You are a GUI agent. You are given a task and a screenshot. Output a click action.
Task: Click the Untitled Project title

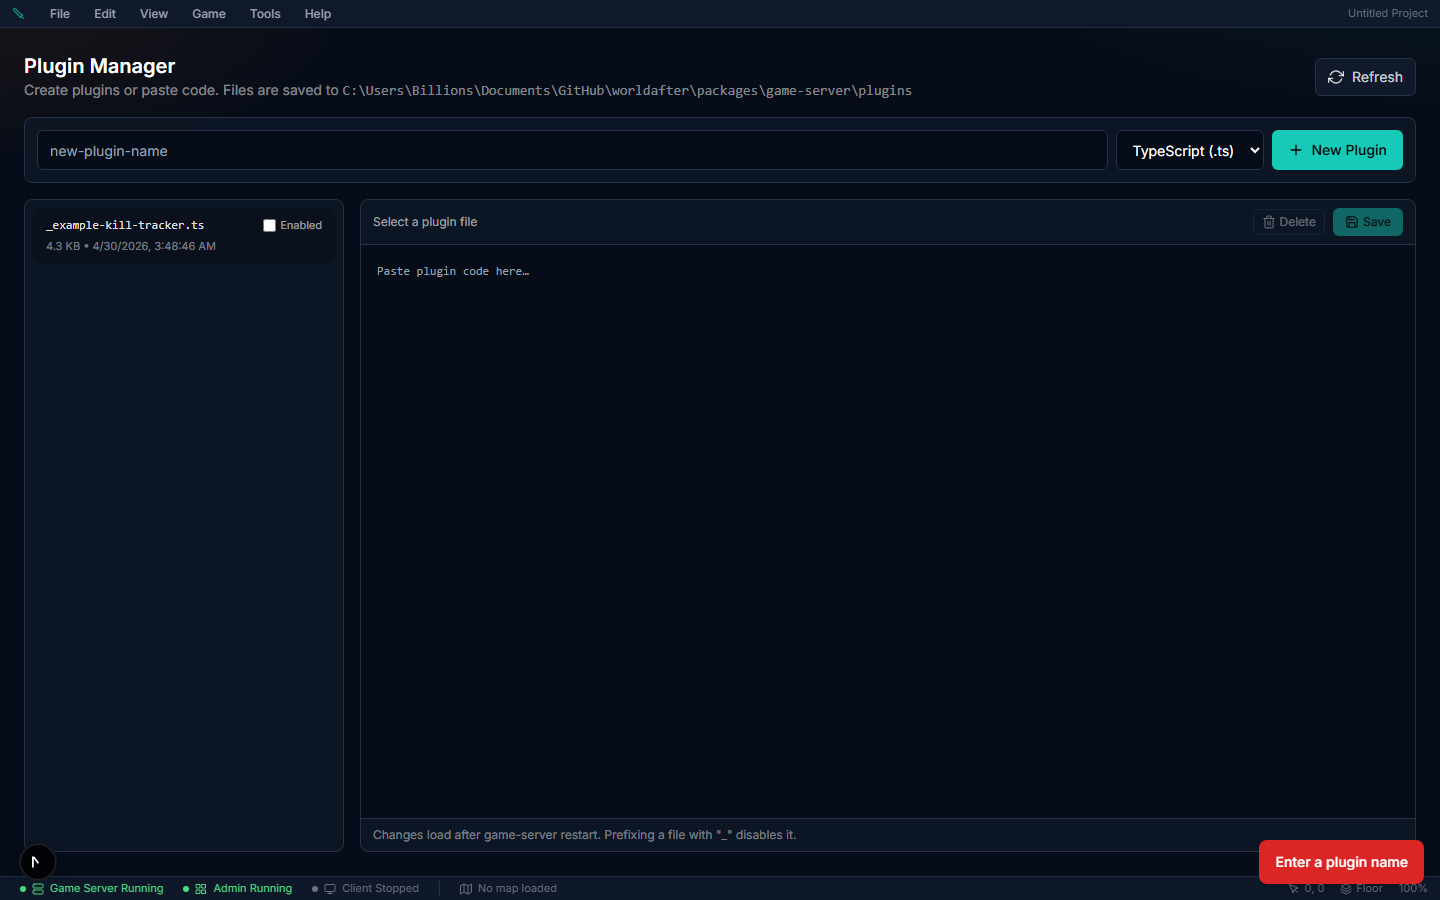(x=1388, y=14)
